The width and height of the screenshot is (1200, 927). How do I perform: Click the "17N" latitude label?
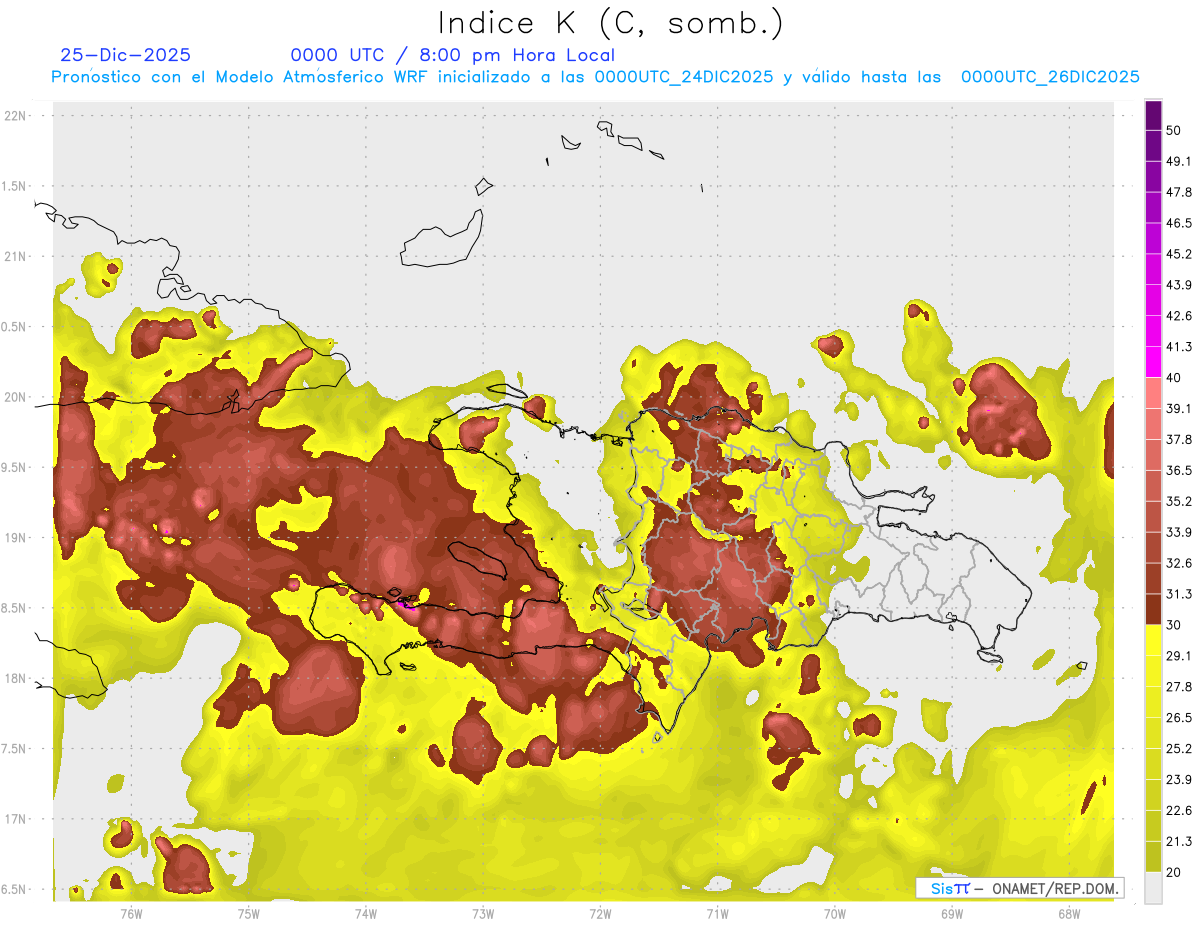coord(16,818)
